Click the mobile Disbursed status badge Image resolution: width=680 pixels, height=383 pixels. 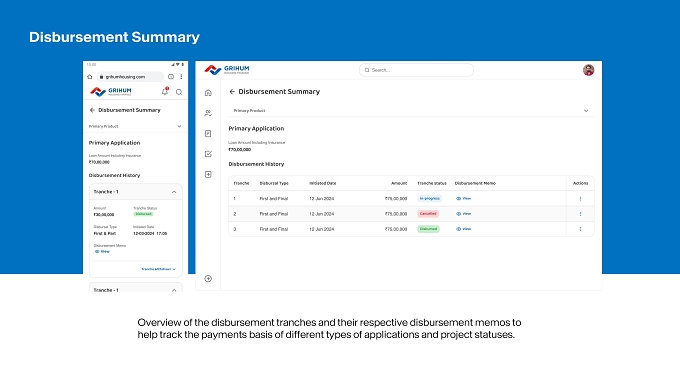pos(144,214)
